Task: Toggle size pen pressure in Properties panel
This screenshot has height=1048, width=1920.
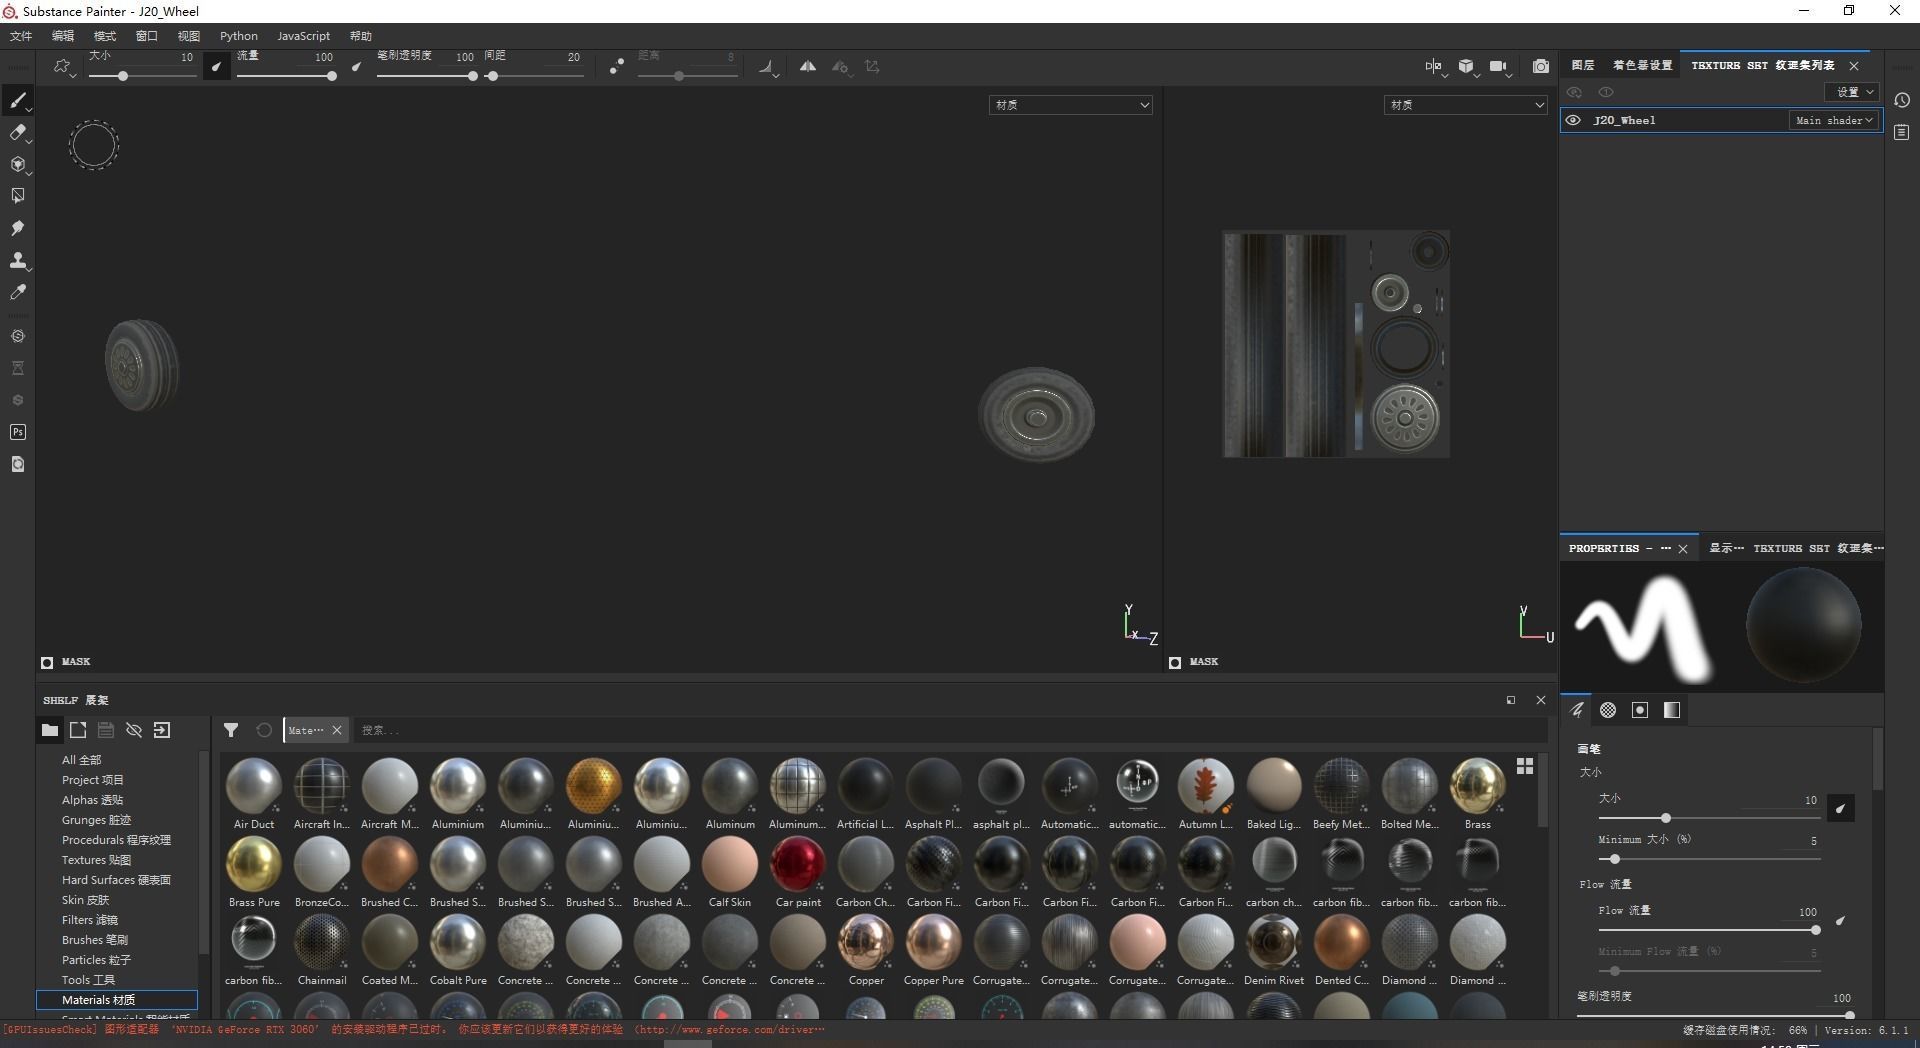Action: (x=1841, y=808)
